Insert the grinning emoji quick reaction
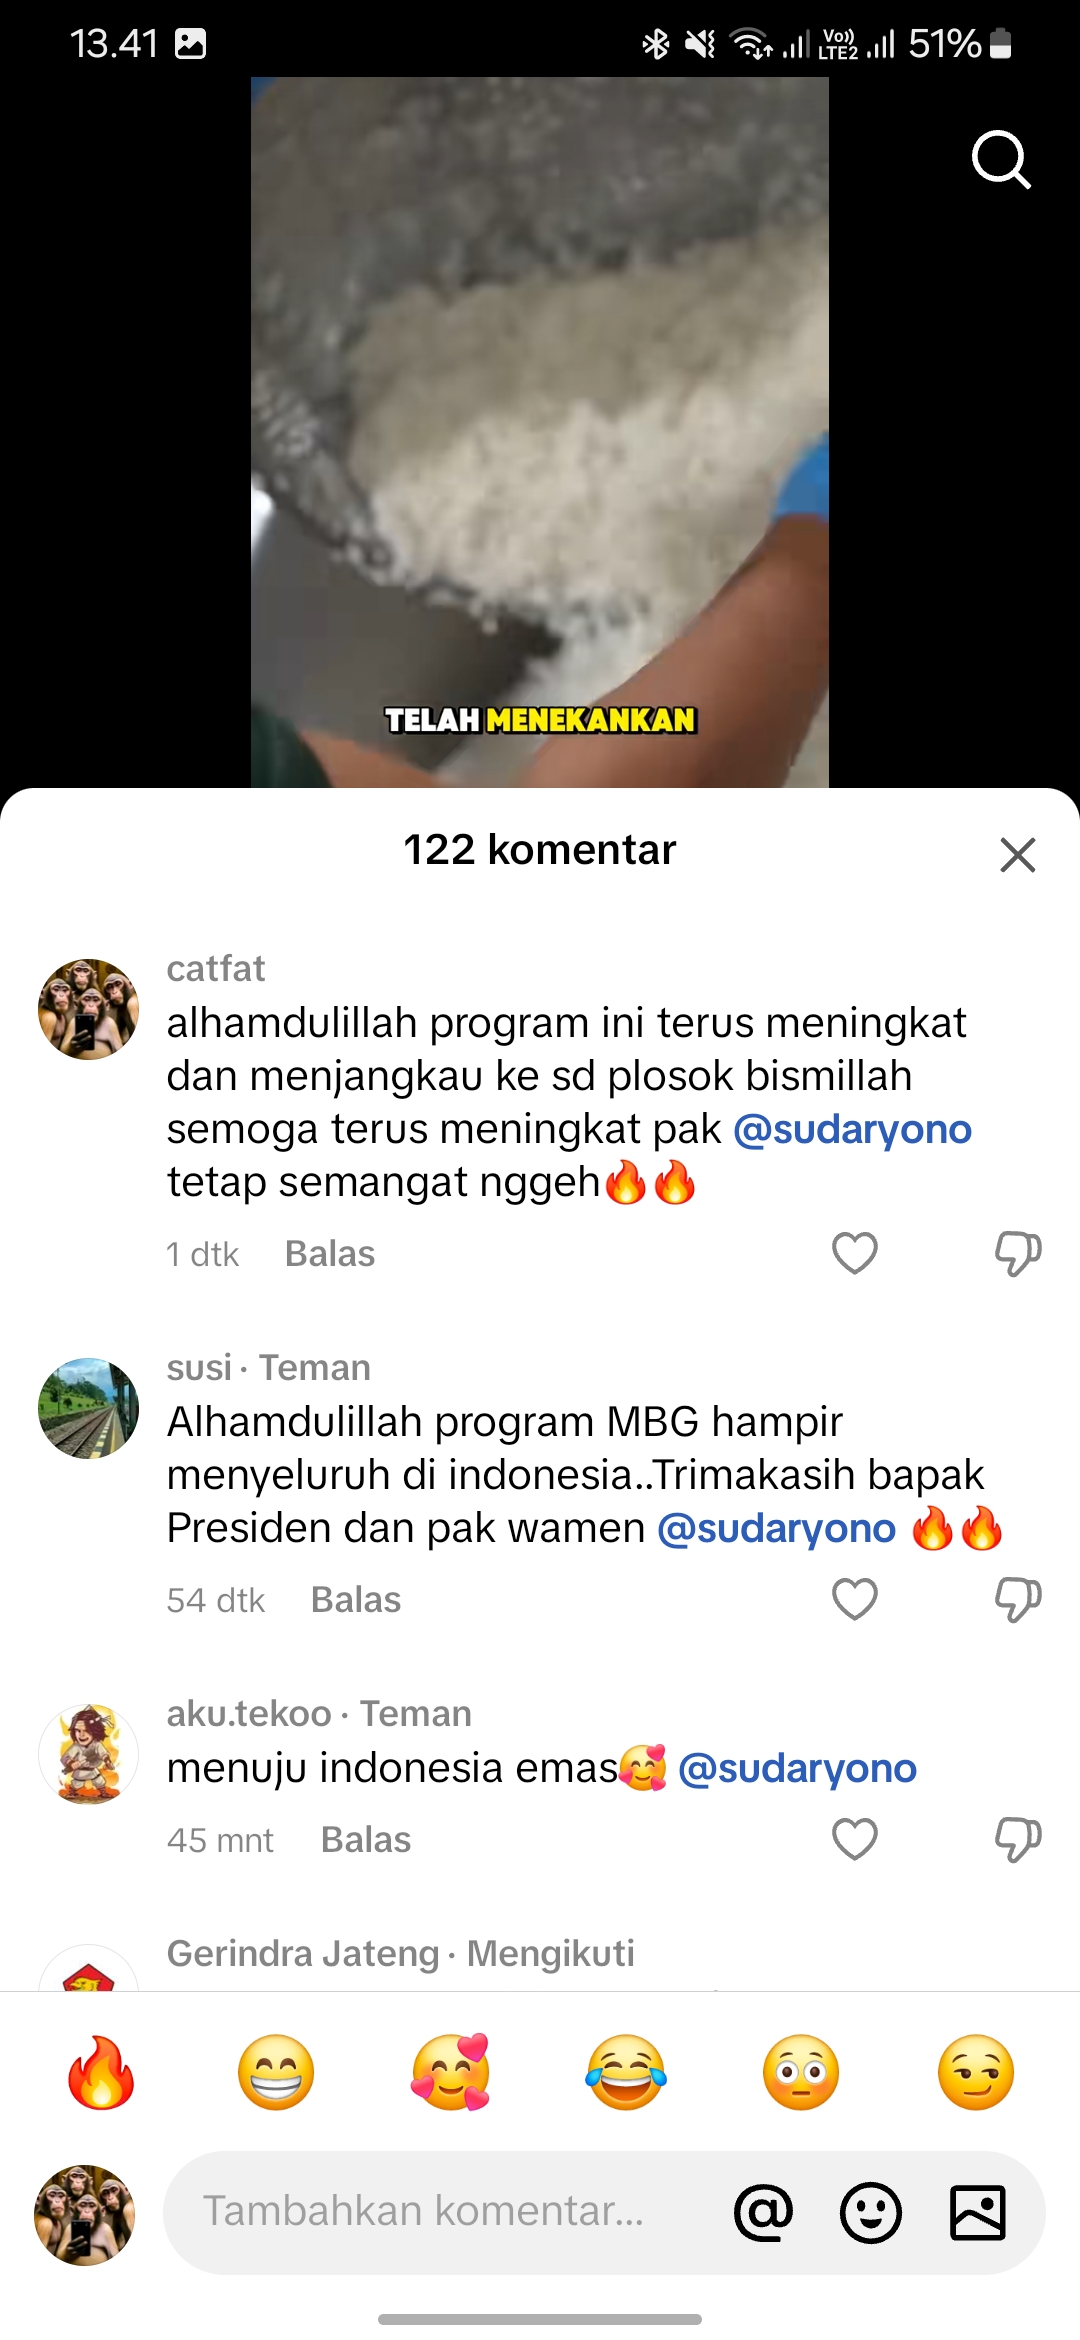Screen dimensions: 1080x2340 click(x=276, y=2072)
